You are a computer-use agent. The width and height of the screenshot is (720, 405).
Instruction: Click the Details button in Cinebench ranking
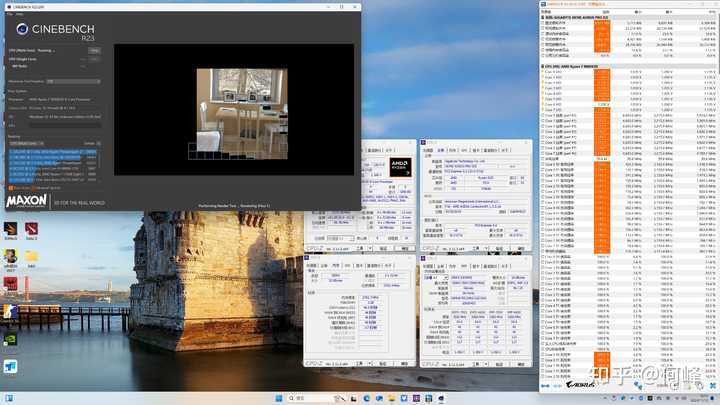click(99, 143)
